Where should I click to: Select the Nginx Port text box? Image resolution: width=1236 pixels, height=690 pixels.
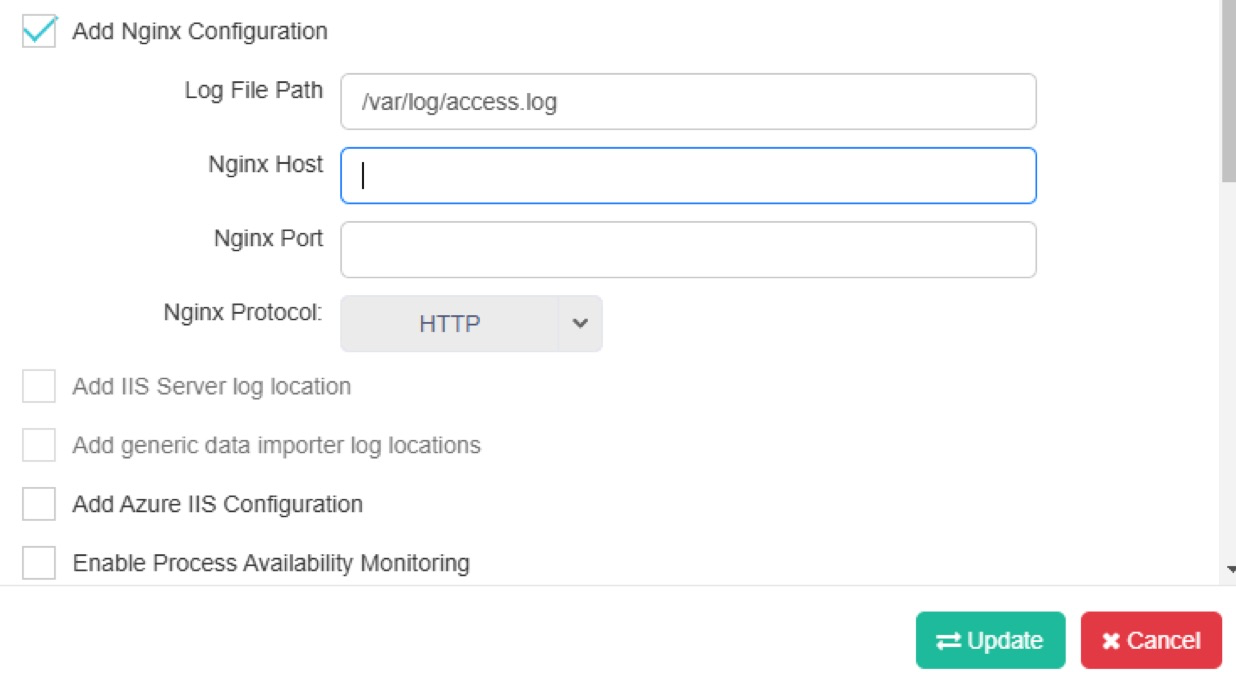688,249
